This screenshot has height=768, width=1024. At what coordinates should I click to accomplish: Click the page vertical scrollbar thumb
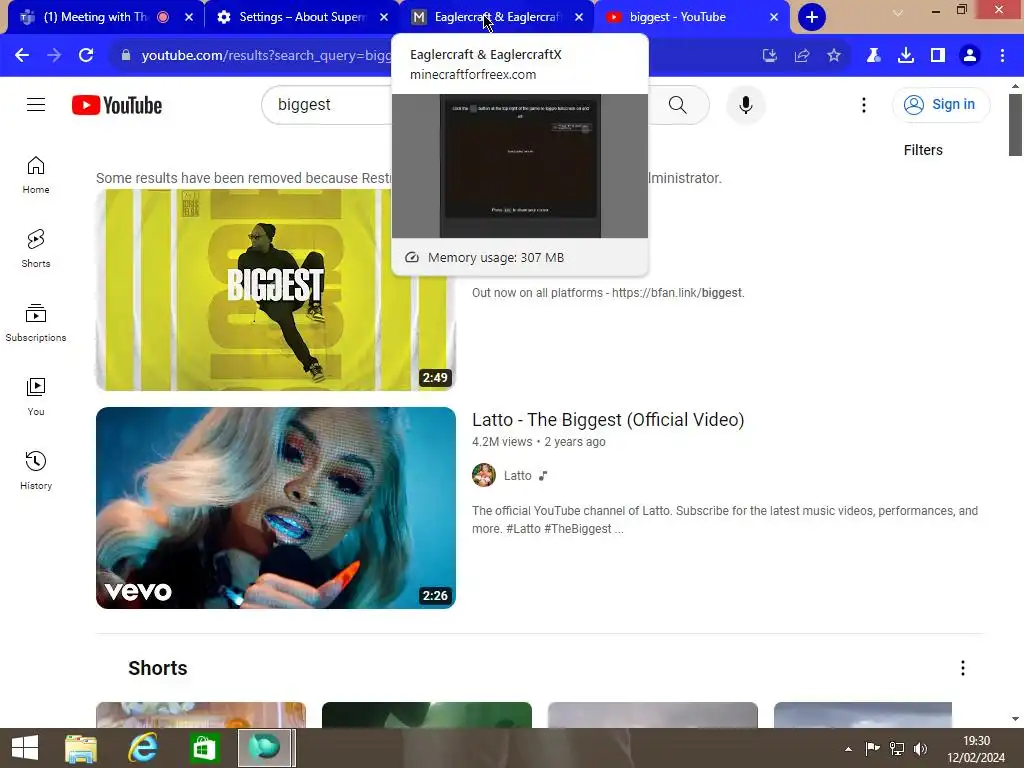[x=1015, y=125]
